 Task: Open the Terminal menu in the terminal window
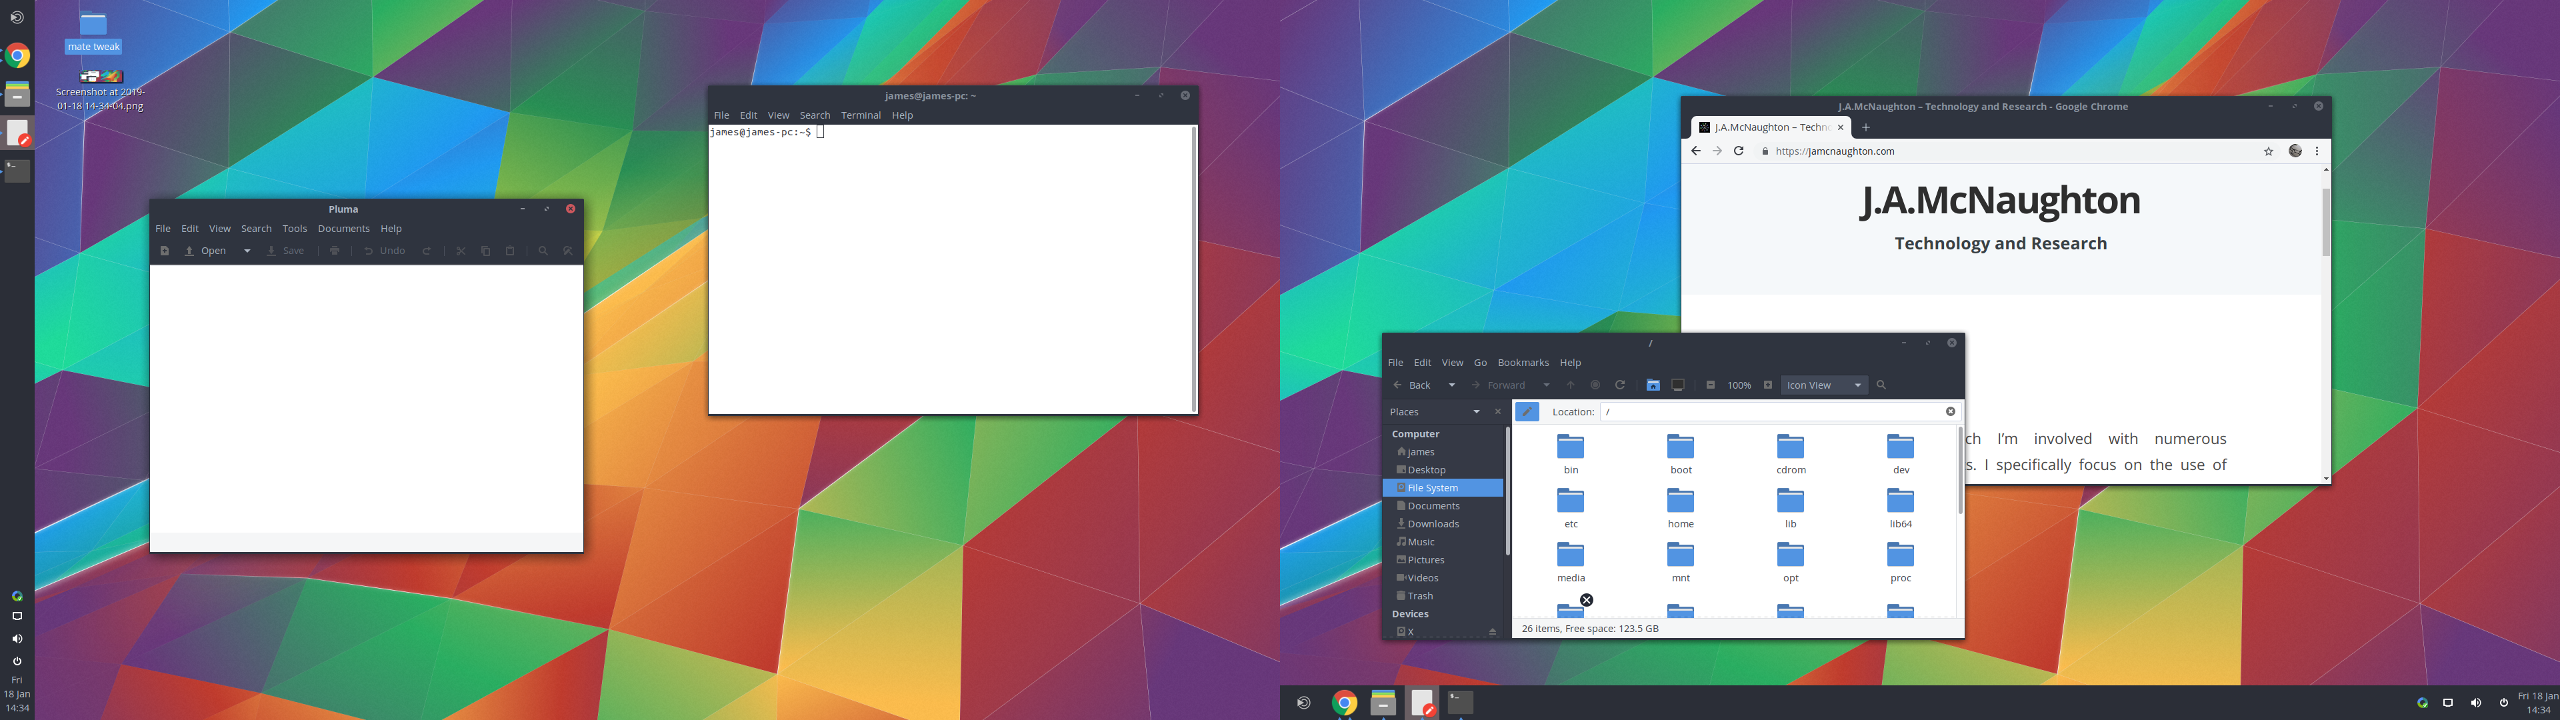pyautogui.click(x=860, y=116)
